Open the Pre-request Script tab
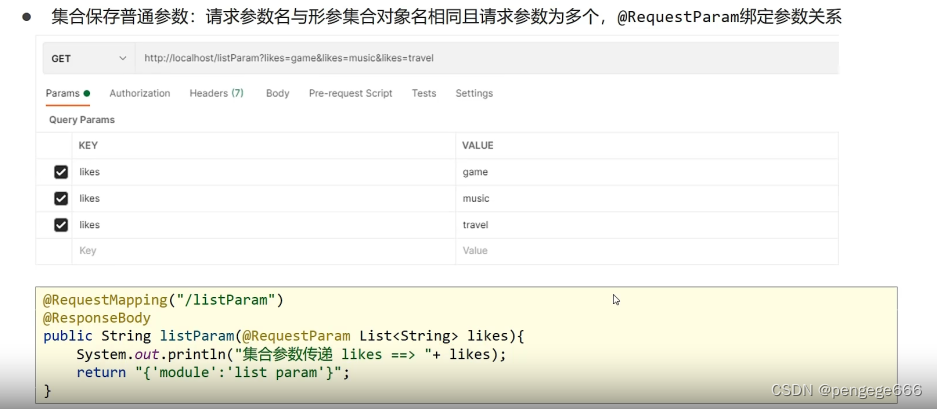Screen dimensions: 937x409 351,93
